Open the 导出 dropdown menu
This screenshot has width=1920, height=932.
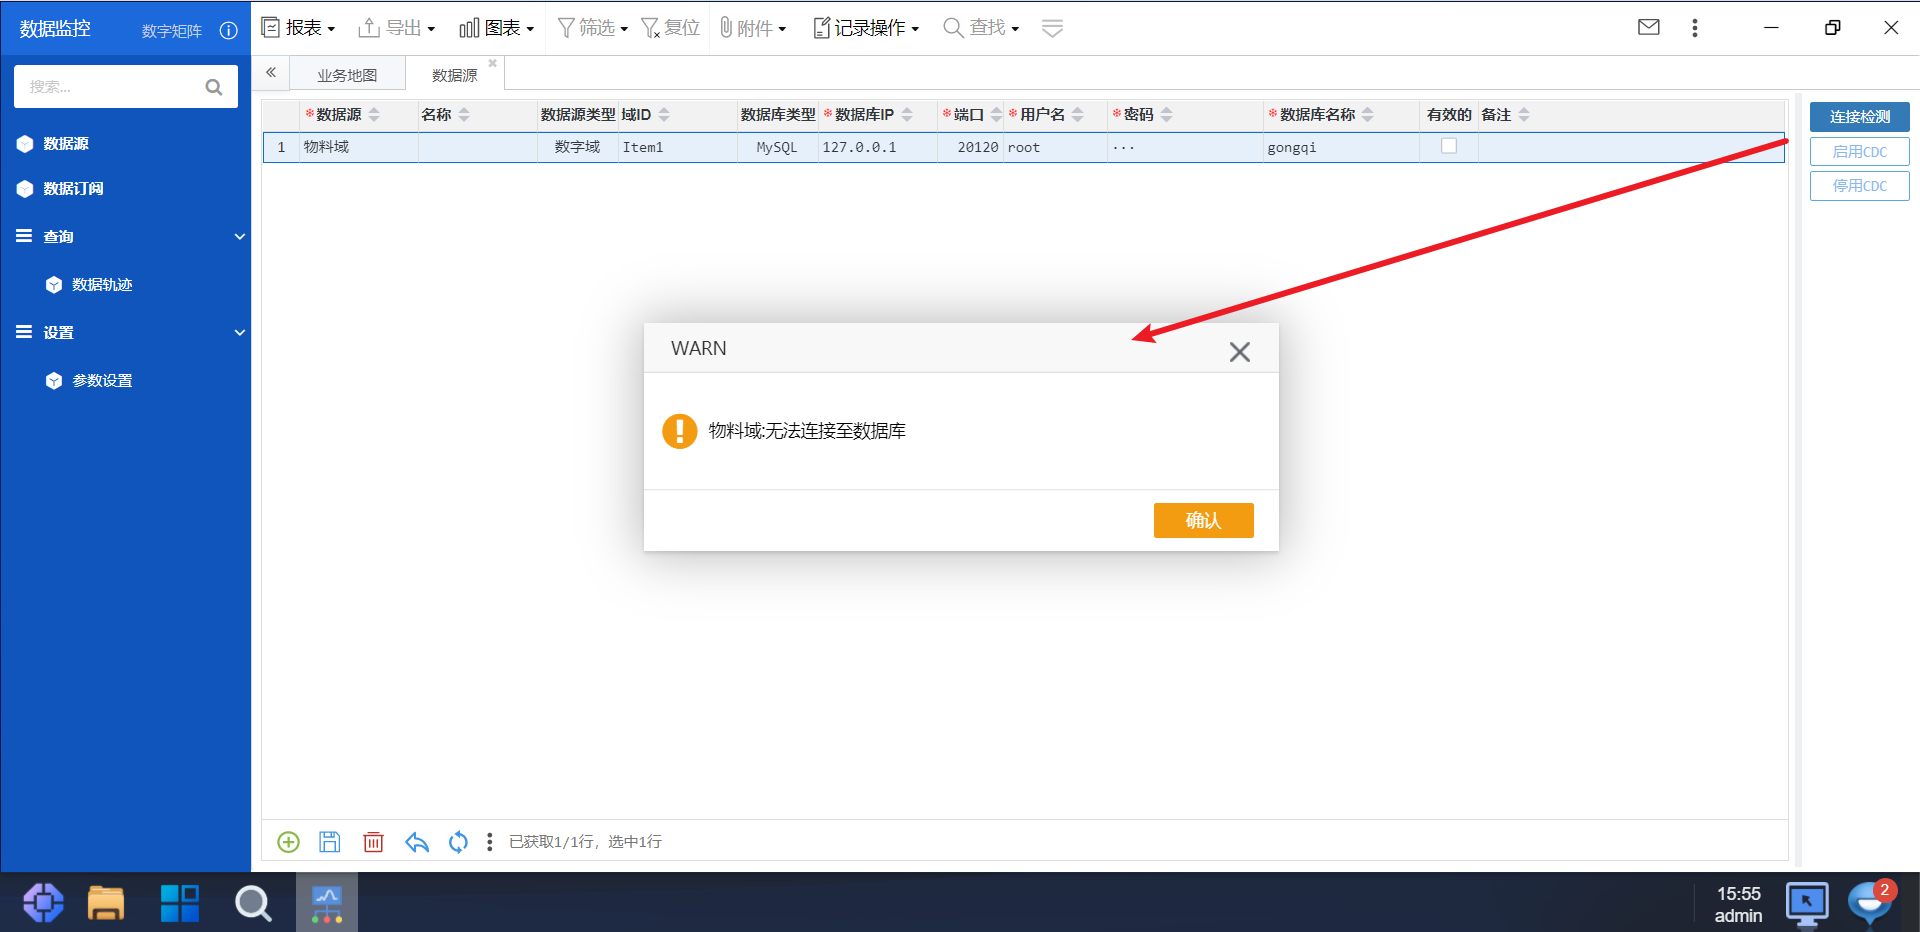tap(397, 28)
